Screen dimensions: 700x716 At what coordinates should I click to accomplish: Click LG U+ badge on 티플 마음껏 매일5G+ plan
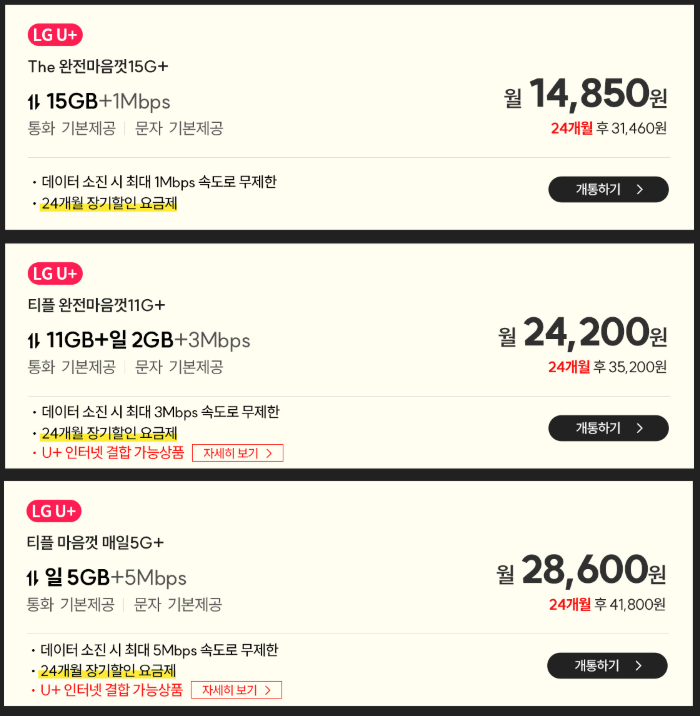point(54,511)
